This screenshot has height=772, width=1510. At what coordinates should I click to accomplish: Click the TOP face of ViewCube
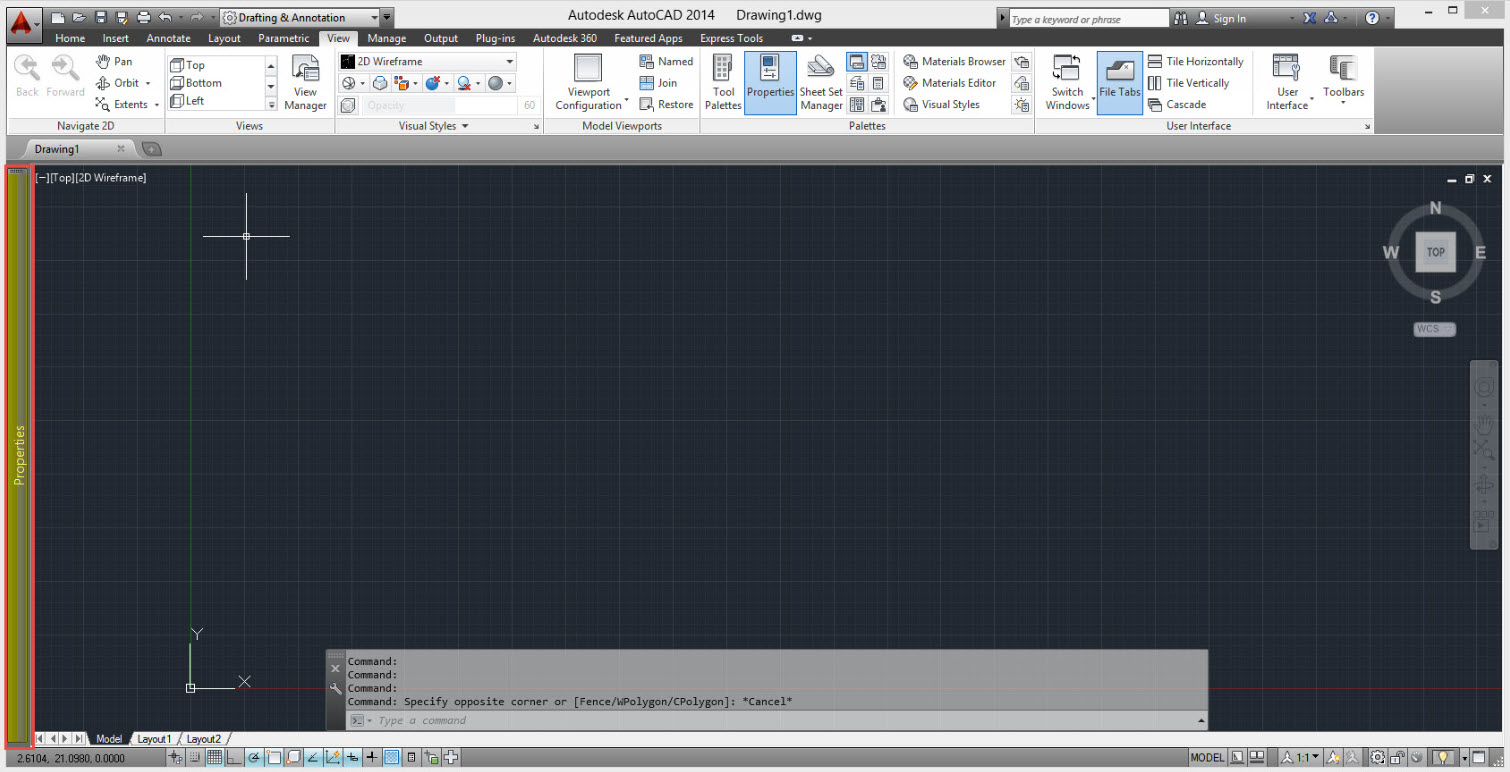[x=1435, y=252]
